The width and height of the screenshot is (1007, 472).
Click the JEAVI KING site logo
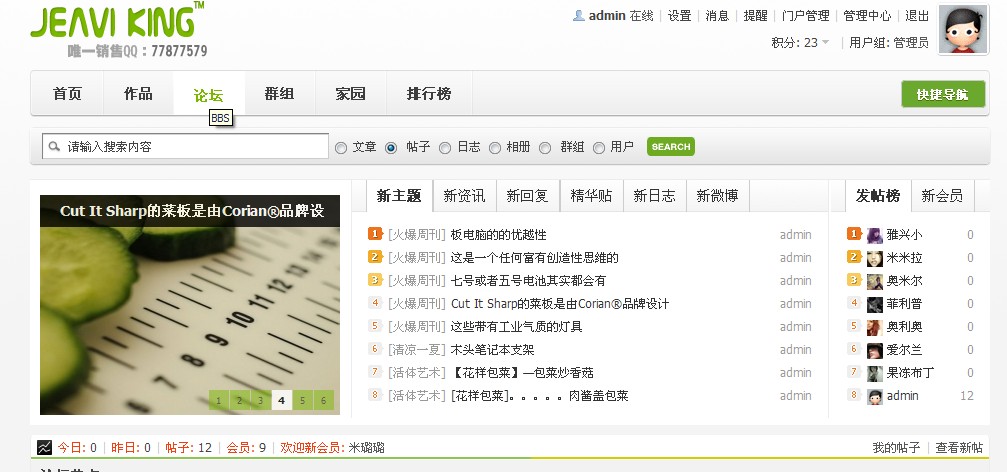point(118,21)
